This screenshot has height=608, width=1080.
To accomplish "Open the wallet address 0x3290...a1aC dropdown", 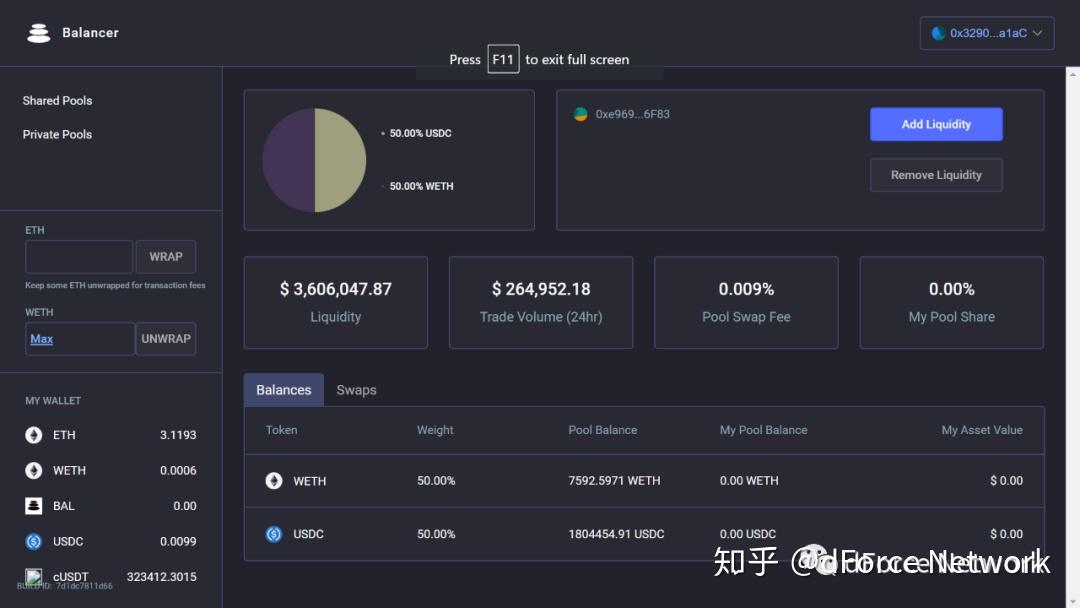I will (986, 33).
